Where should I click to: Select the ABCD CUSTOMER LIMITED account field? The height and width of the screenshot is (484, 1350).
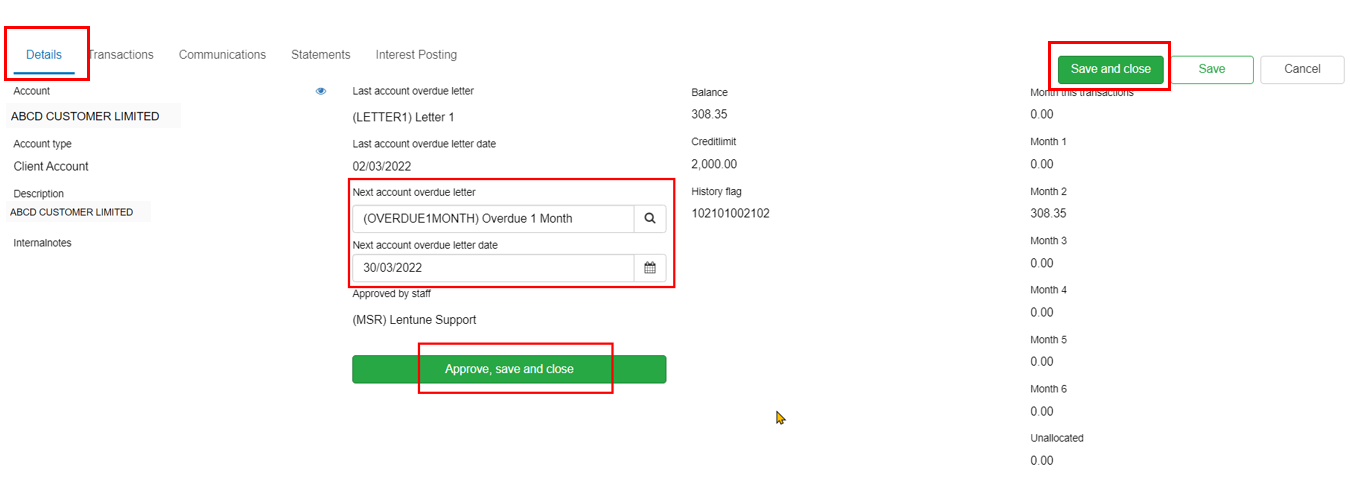[94, 116]
